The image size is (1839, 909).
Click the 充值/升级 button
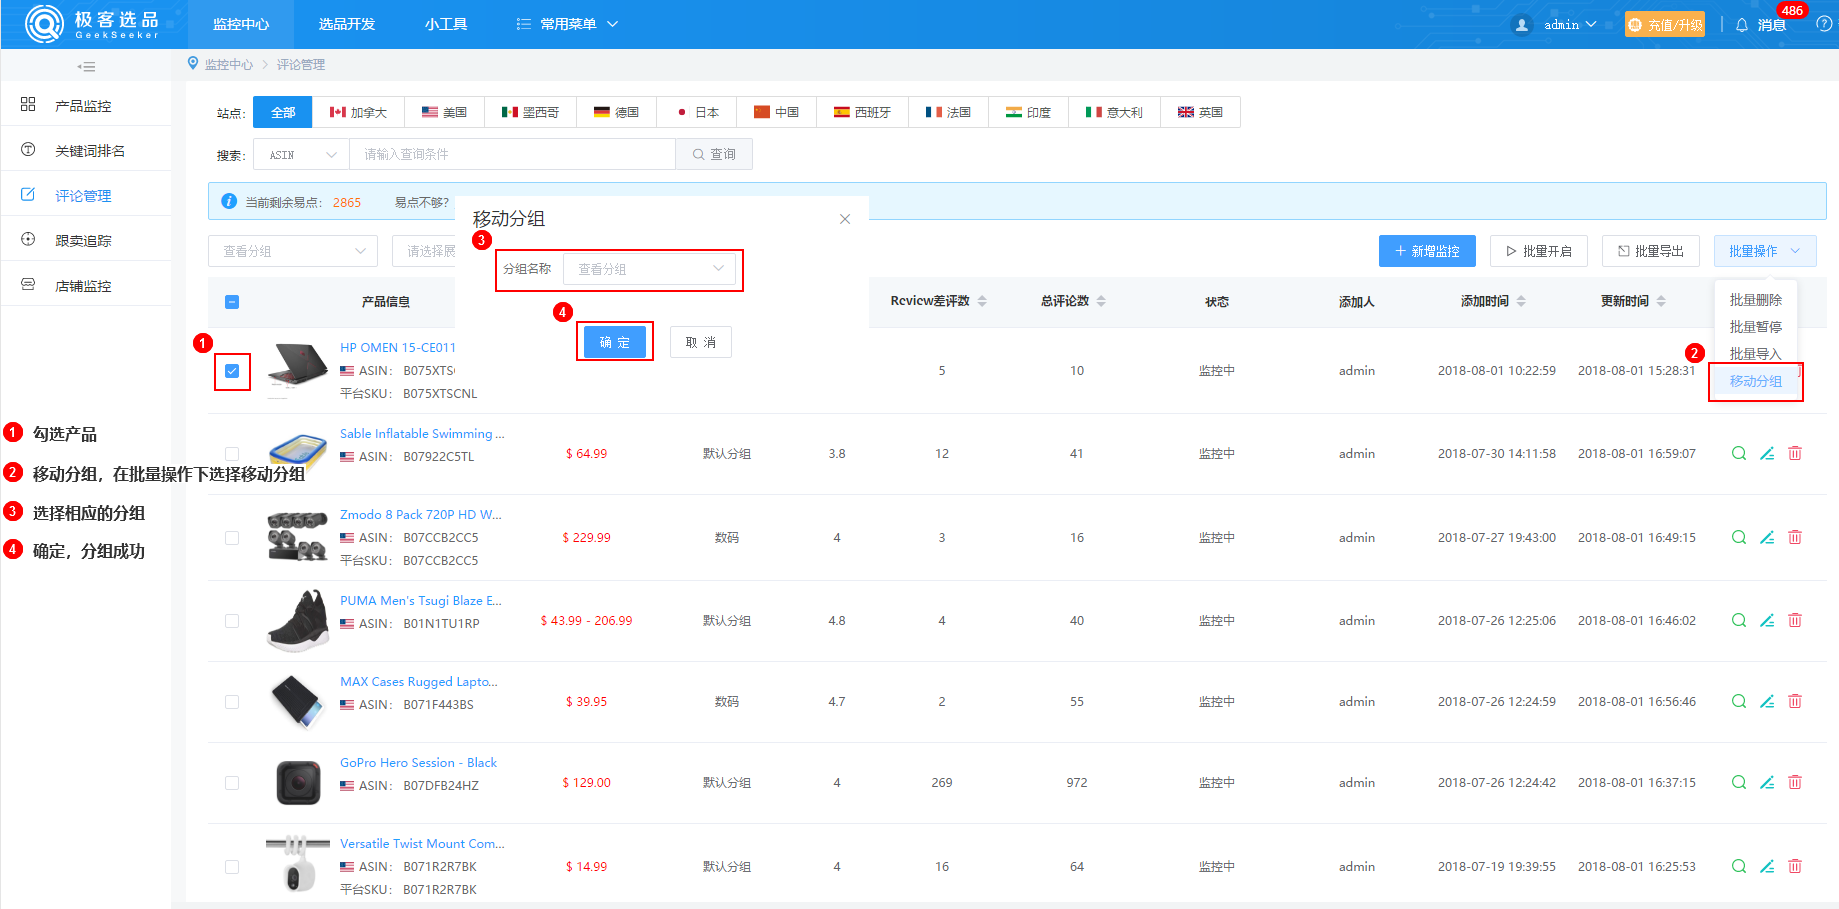click(x=1665, y=25)
